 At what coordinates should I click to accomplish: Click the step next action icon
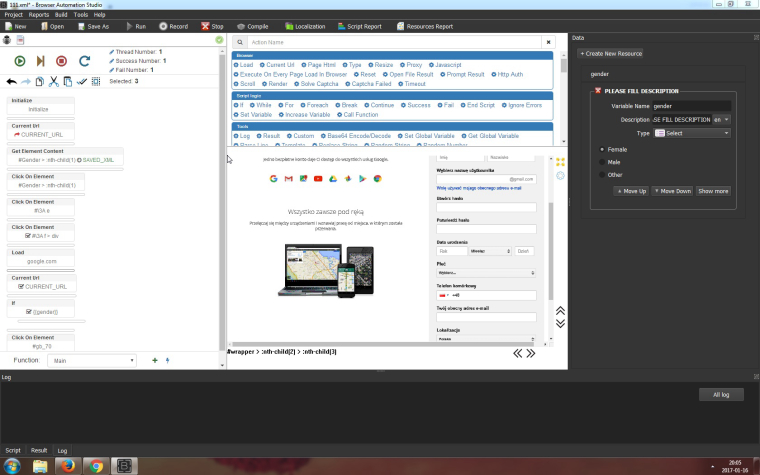pos(41,61)
